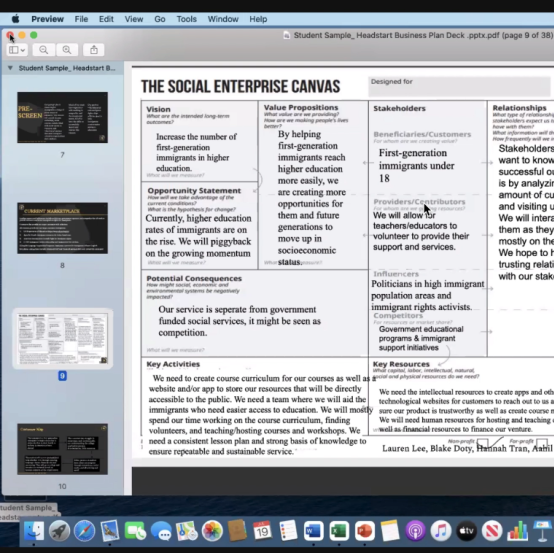Open Messages from the dock

161,531
